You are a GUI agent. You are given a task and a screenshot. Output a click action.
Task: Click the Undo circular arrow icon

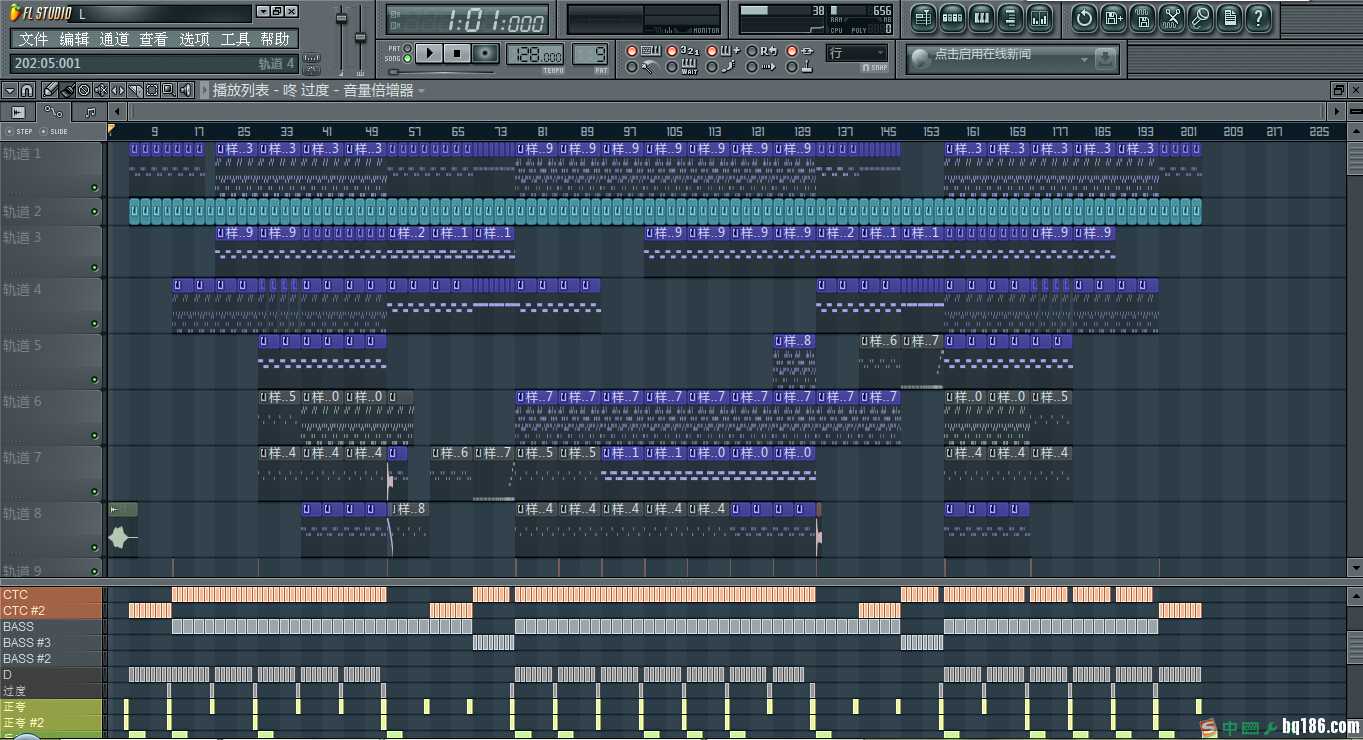pos(1084,18)
